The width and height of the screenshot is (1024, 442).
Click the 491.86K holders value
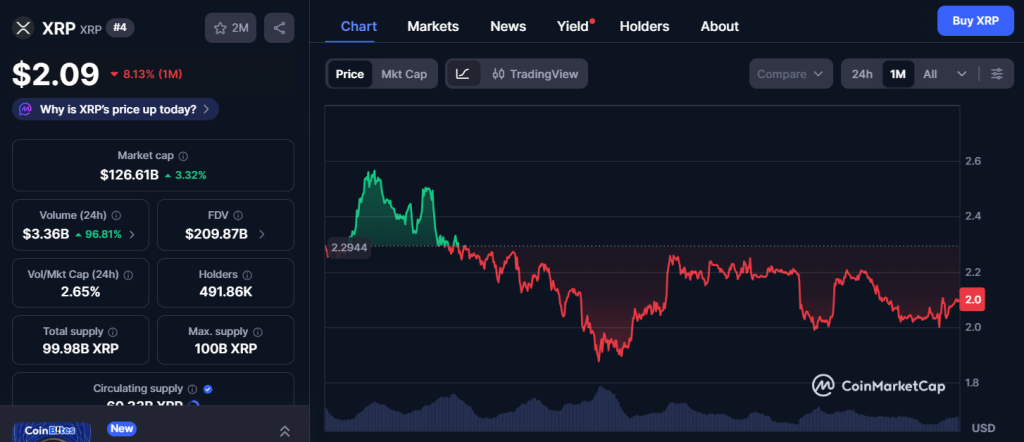[225, 291]
